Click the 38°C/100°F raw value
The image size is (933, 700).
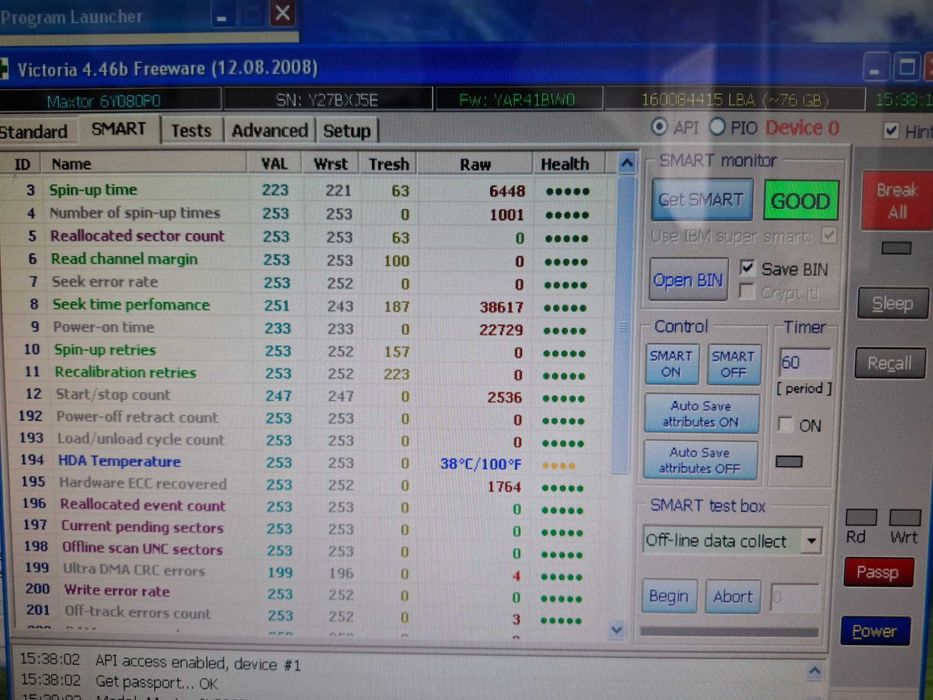[x=481, y=464]
